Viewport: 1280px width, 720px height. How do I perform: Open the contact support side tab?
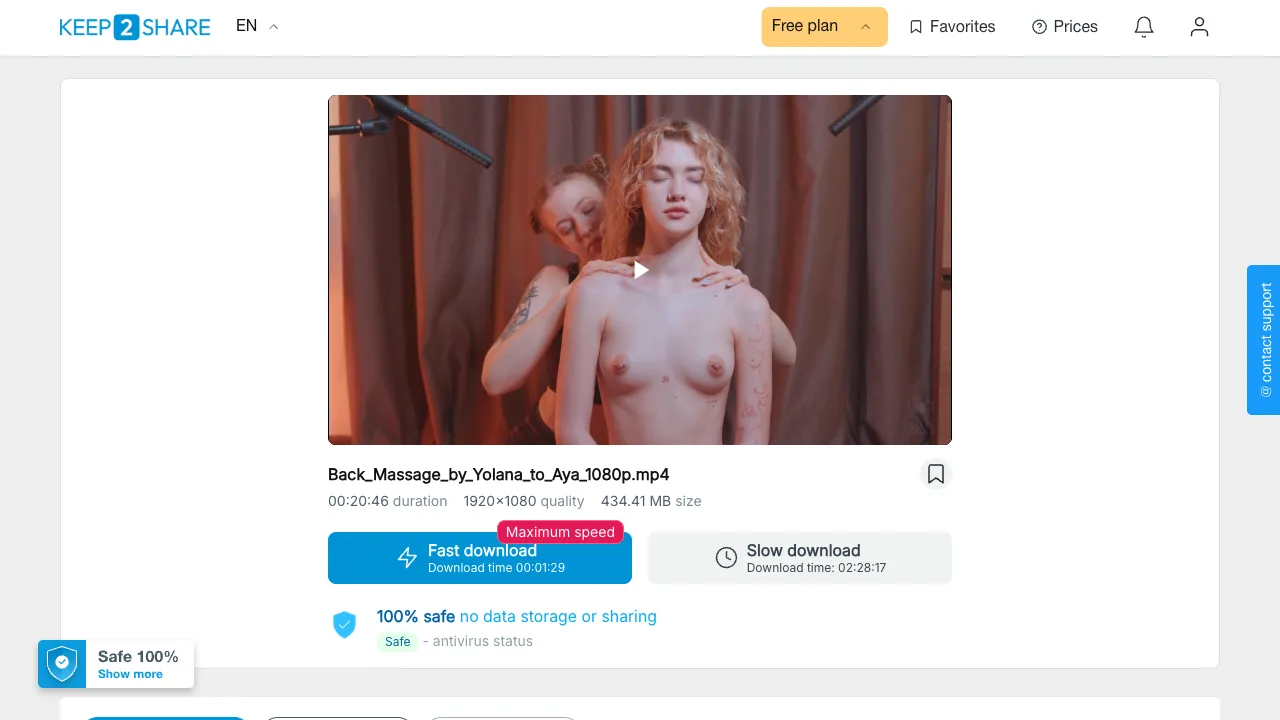[x=1264, y=340]
